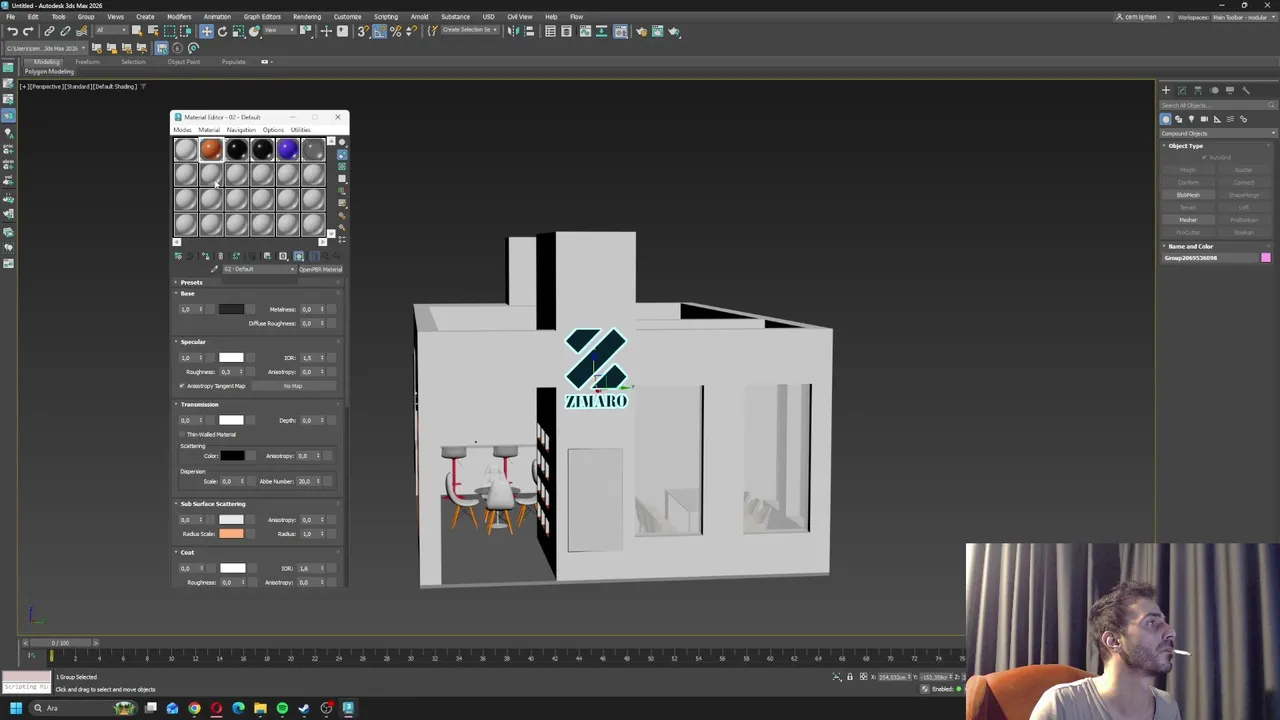Open the Compound Objects category dropdown
The width and height of the screenshot is (1280, 720).
pos(1218,133)
